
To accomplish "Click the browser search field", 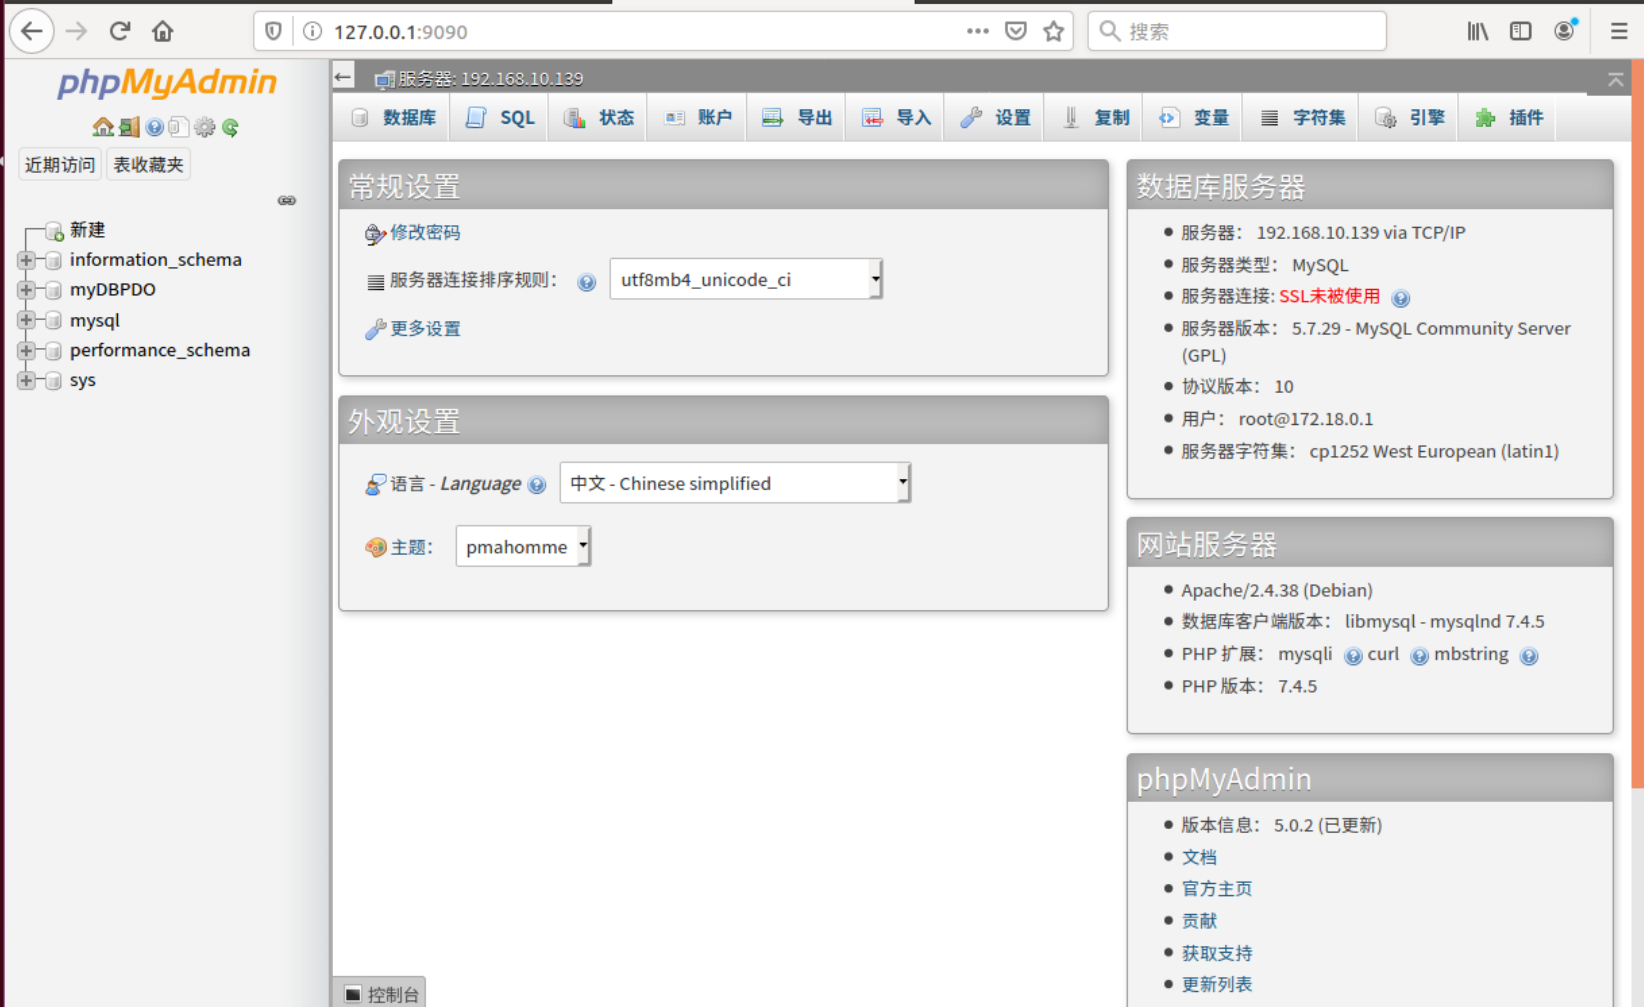I will [1237, 31].
